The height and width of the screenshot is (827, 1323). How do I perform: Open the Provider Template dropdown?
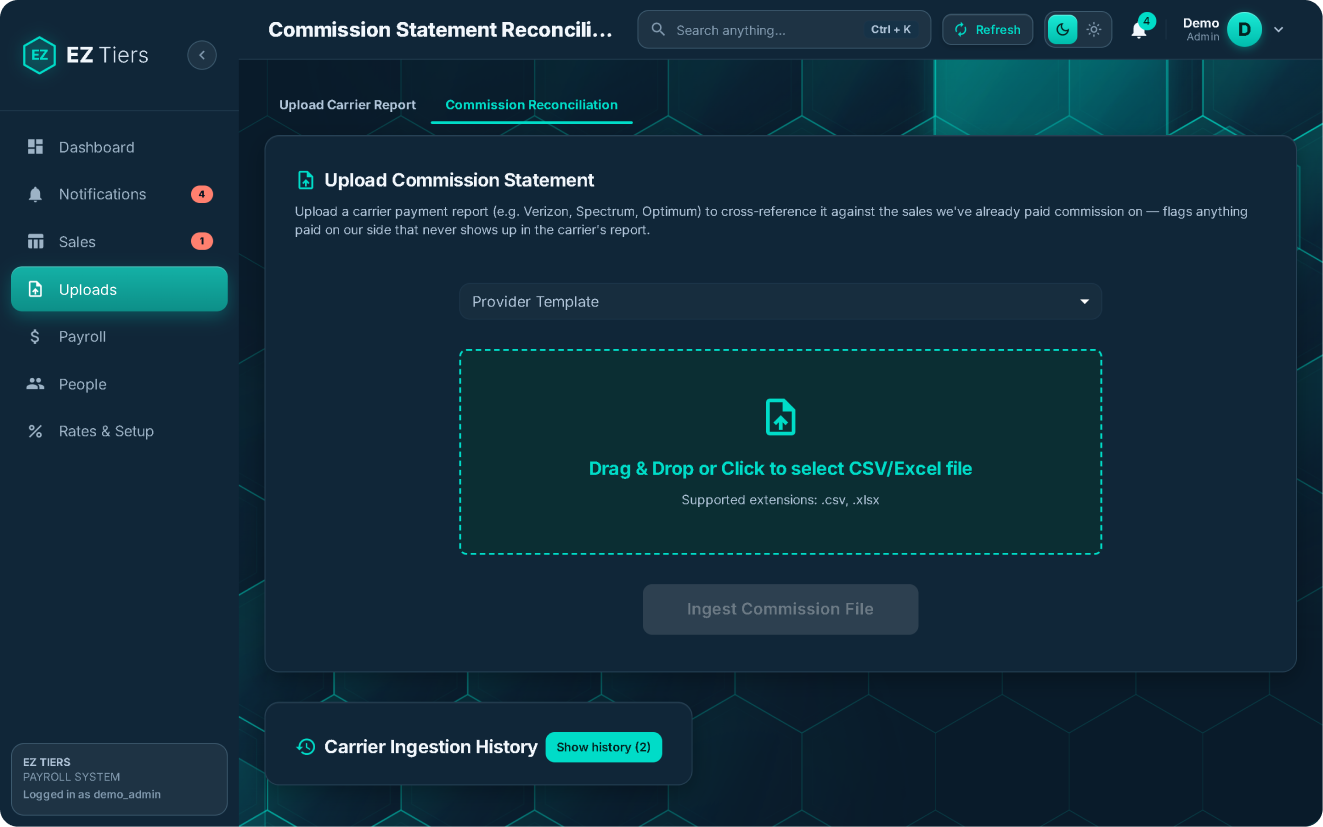click(x=780, y=301)
